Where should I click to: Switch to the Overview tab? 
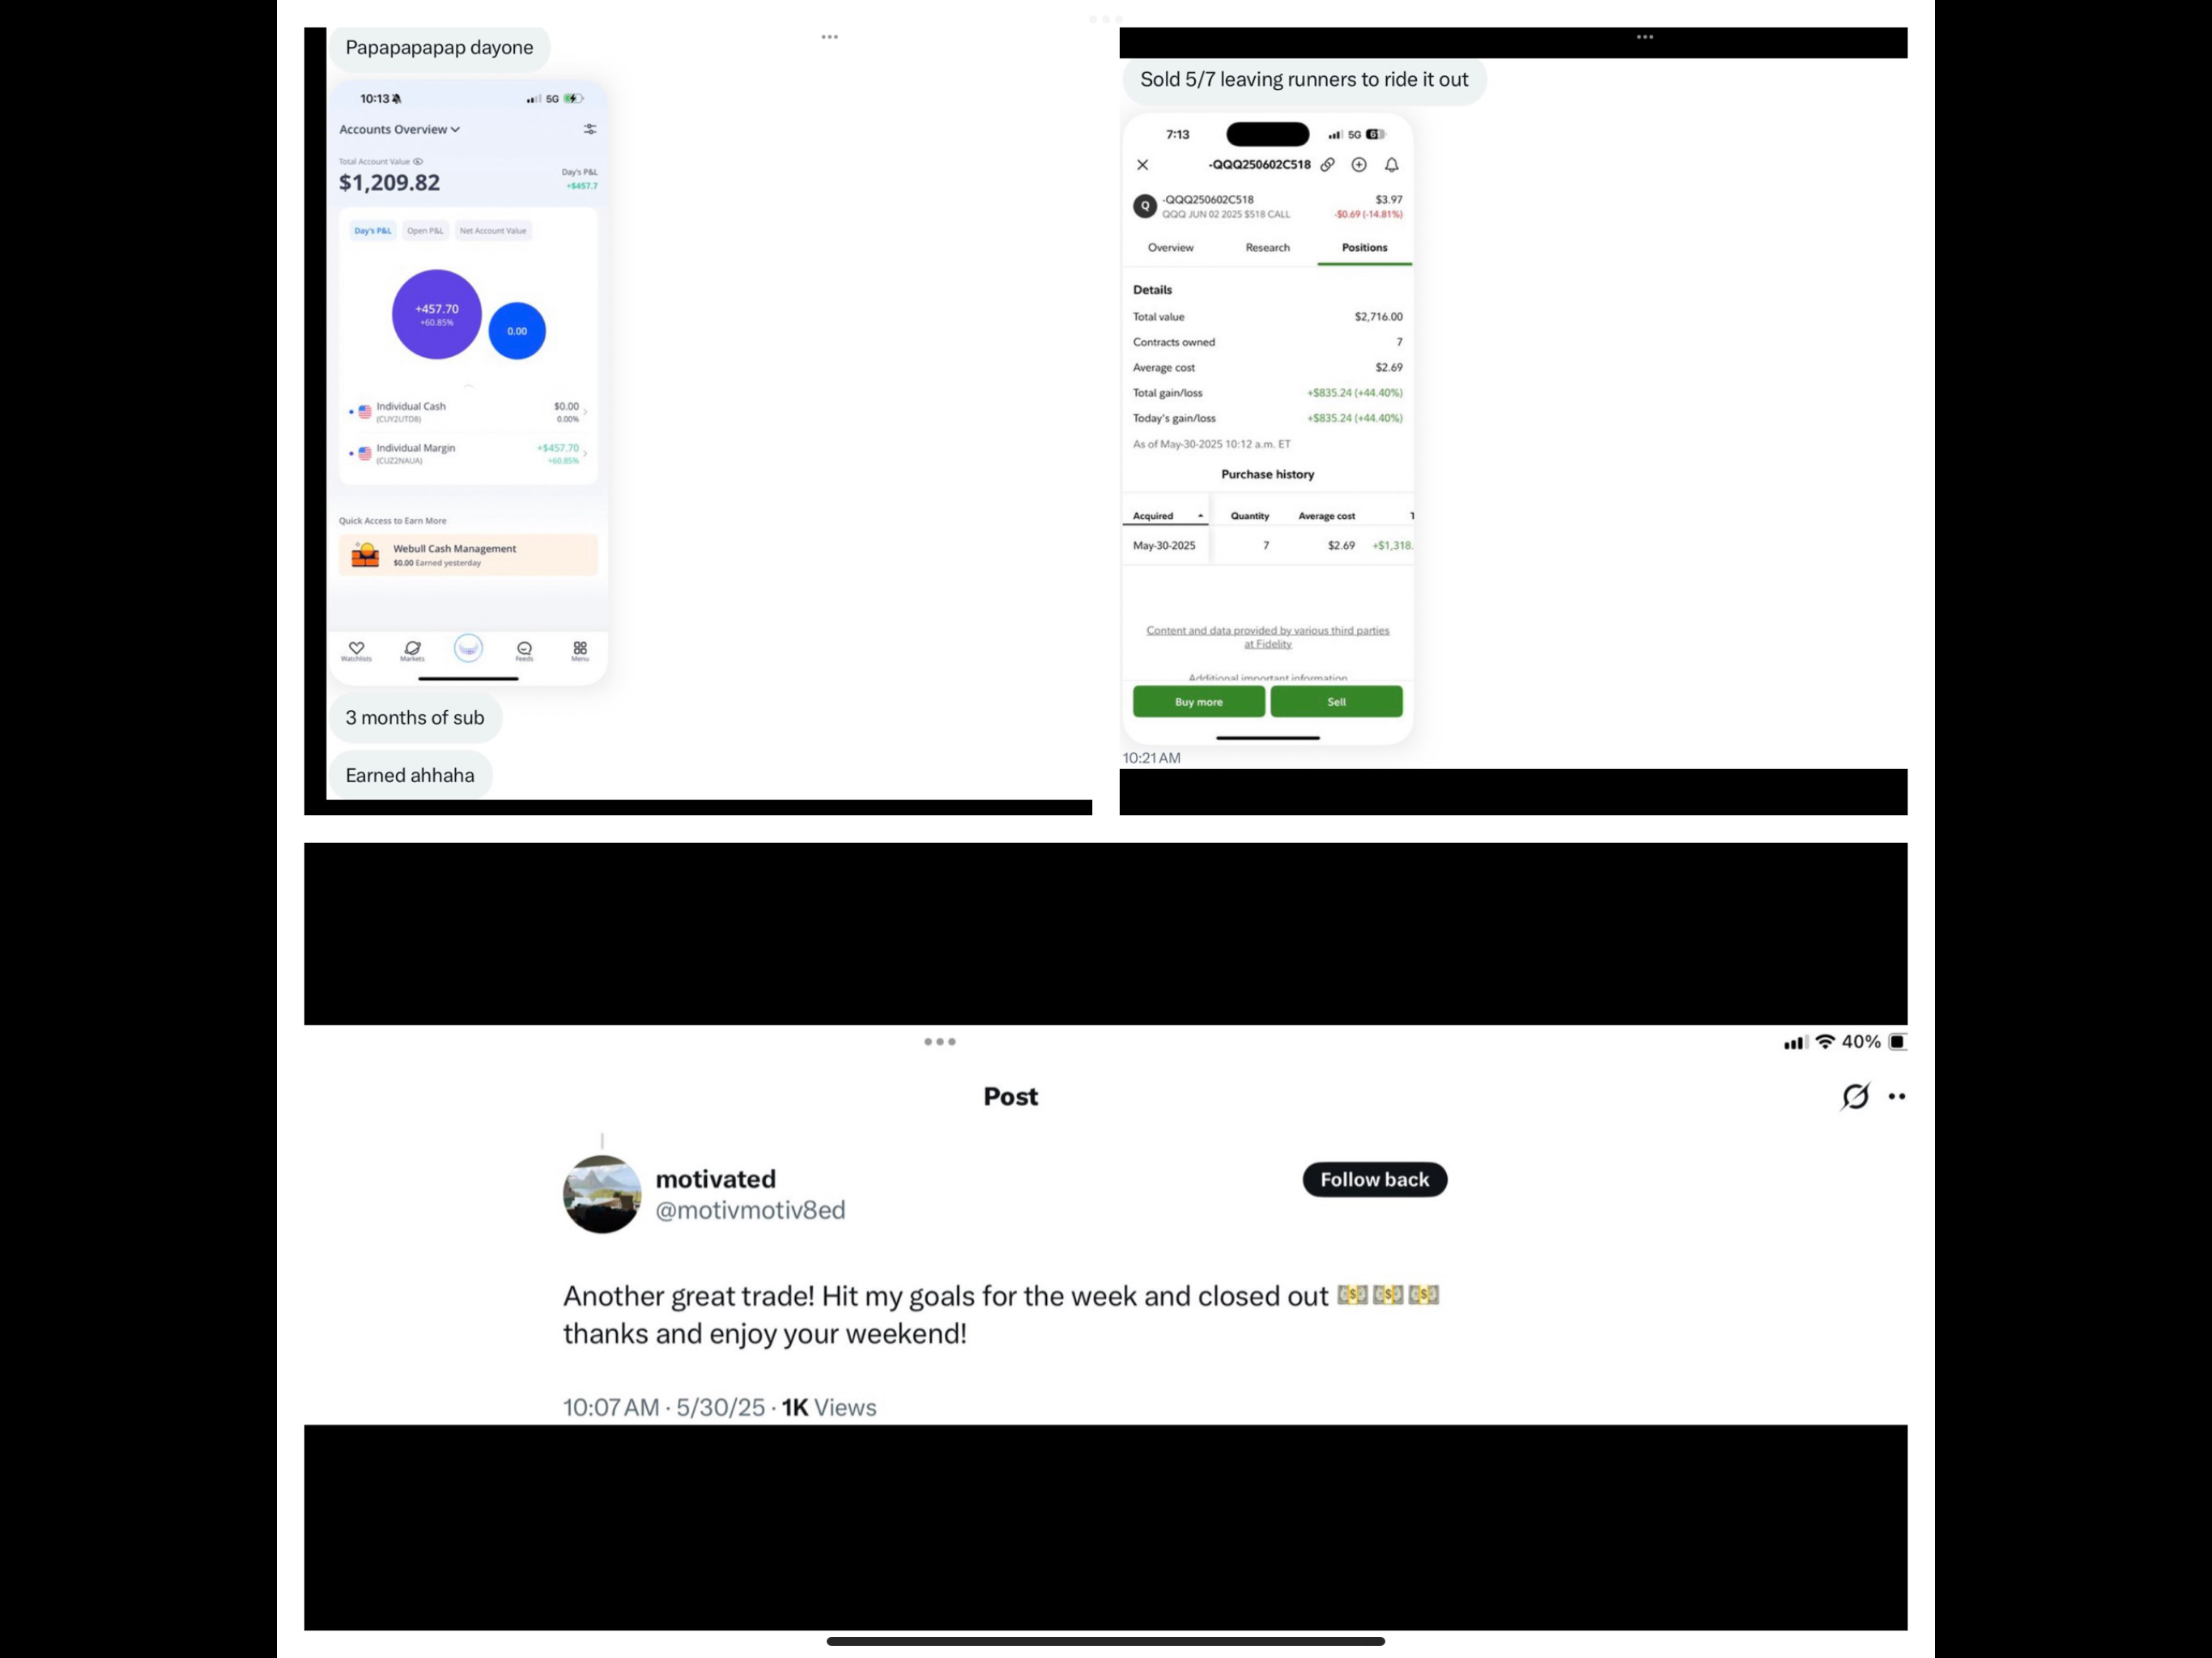point(1170,247)
